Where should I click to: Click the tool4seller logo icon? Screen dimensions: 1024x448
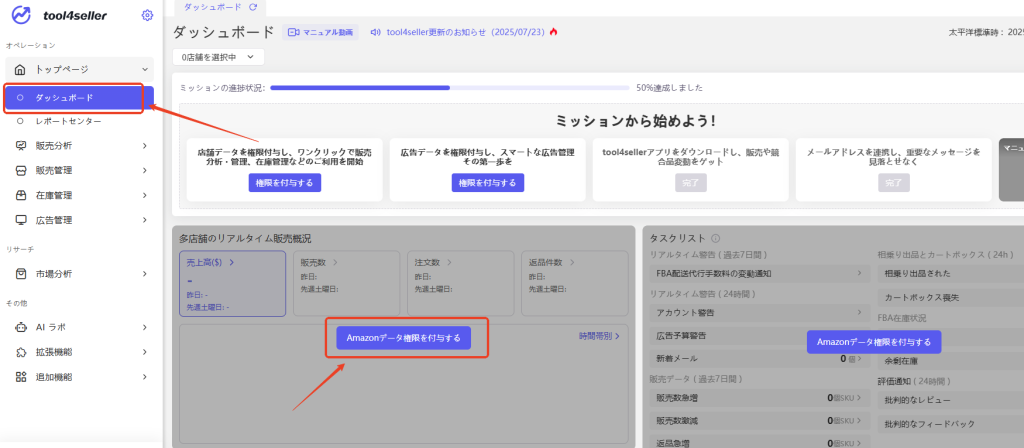pos(22,15)
